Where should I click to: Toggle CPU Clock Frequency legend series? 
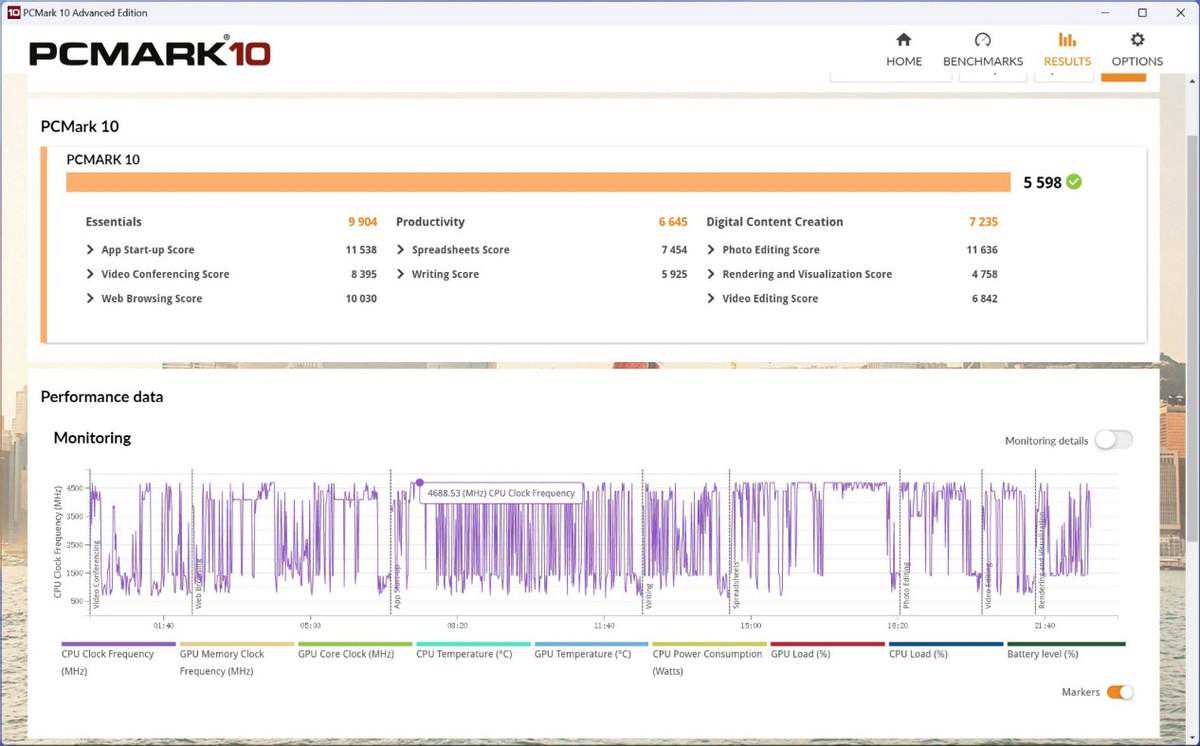(x=108, y=654)
